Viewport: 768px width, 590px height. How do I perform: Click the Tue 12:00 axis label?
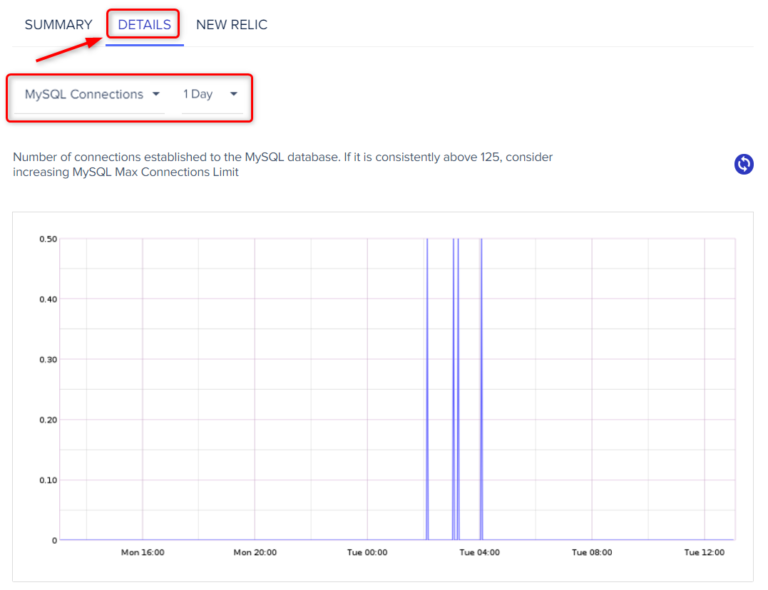tap(704, 552)
